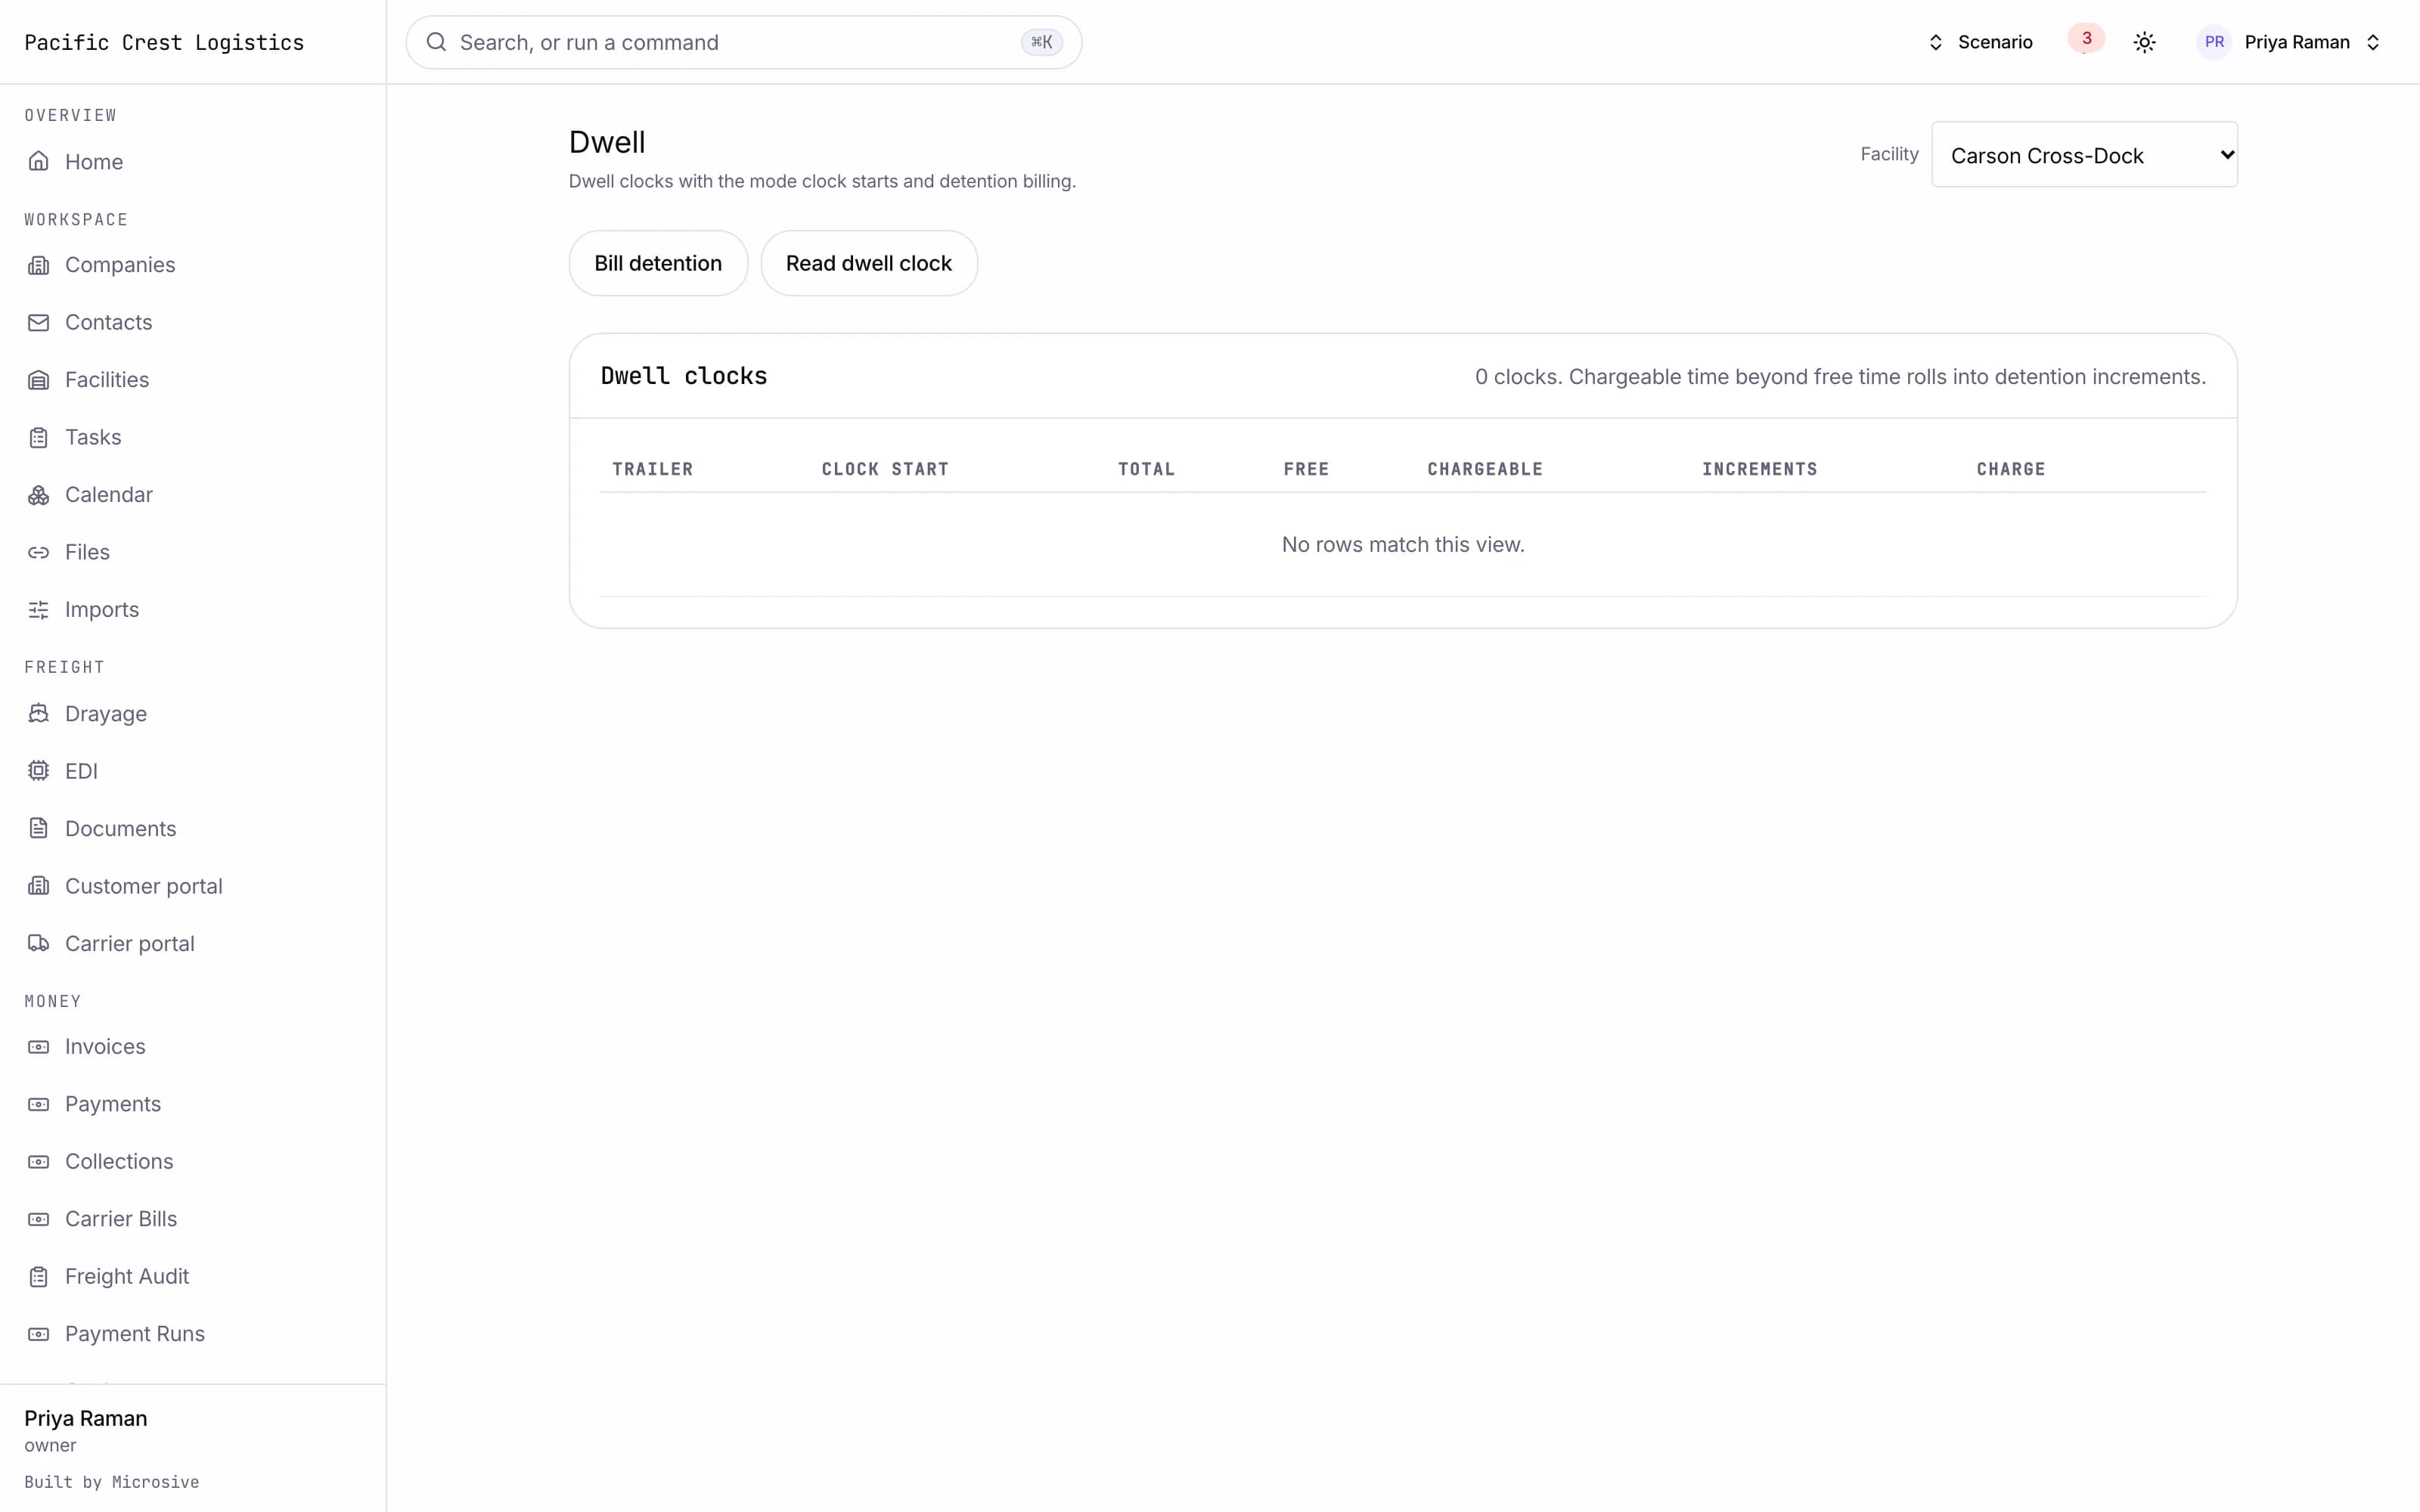Viewport: 2420px width, 1512px height.
Task: Click the Read dwell clock button
Action: click(868, 263)
